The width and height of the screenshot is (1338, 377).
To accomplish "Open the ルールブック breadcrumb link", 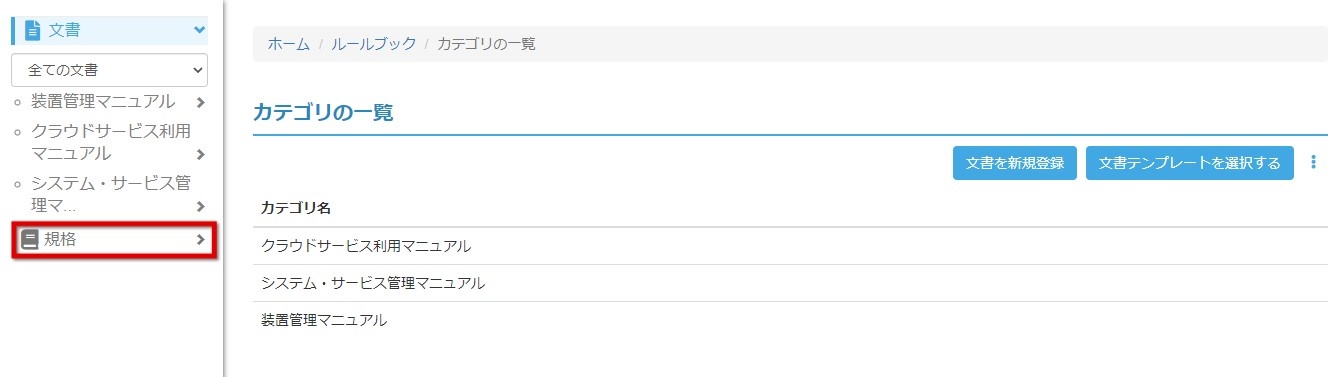I will 372,44.
